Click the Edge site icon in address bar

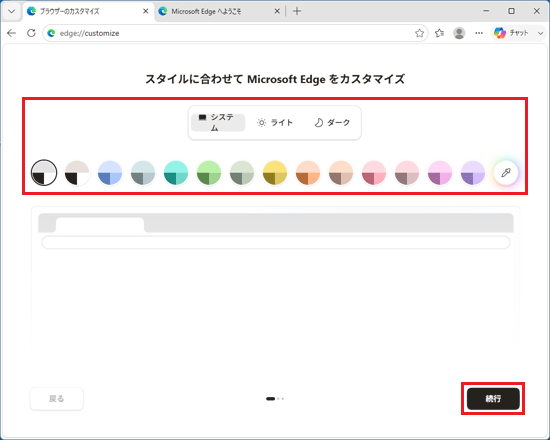51,33
